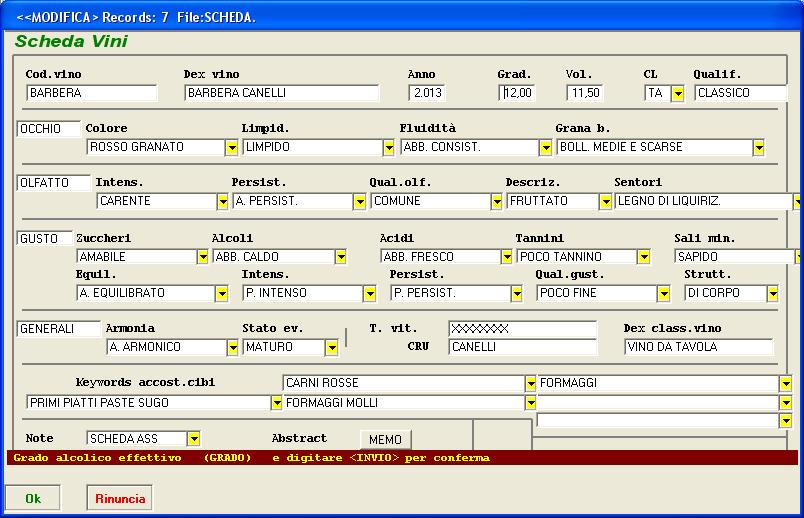804x518 pixels.
Task: Click the OCCHIO section box
Action: click(x=49, y=129)
